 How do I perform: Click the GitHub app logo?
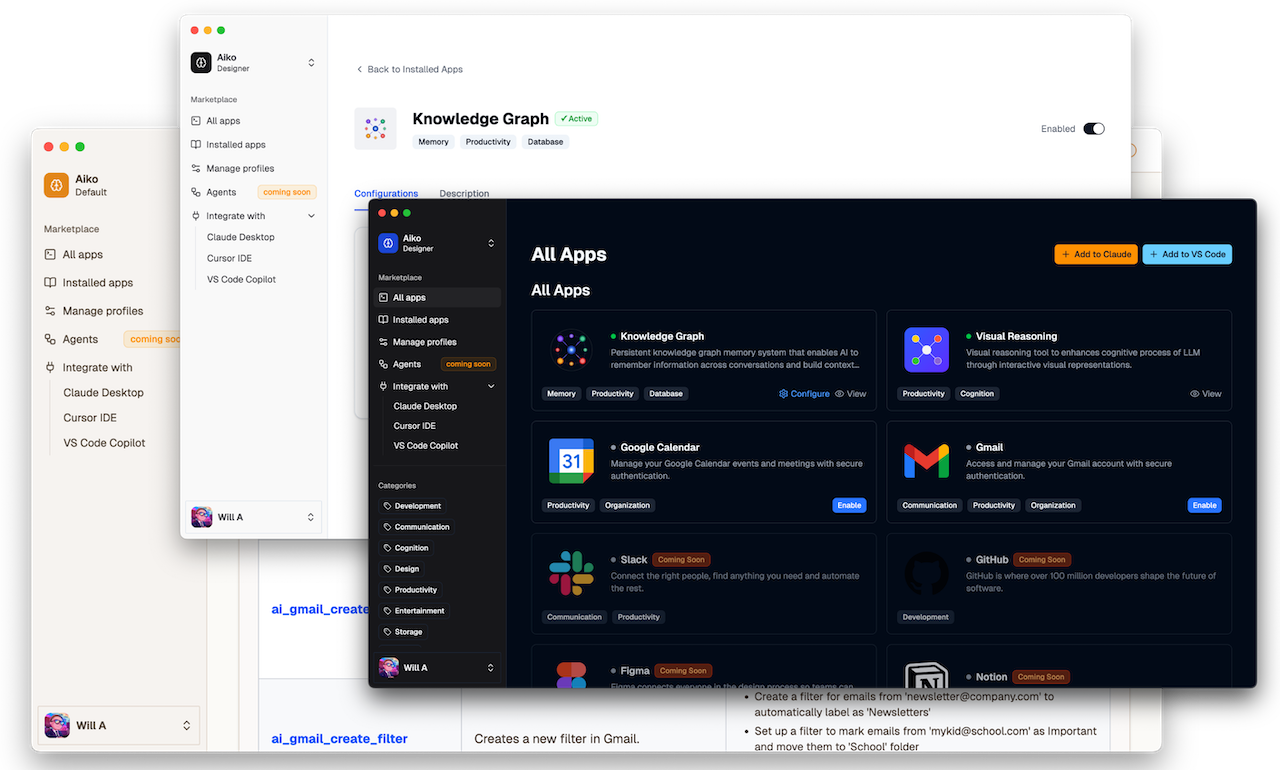tap(926, 573)
